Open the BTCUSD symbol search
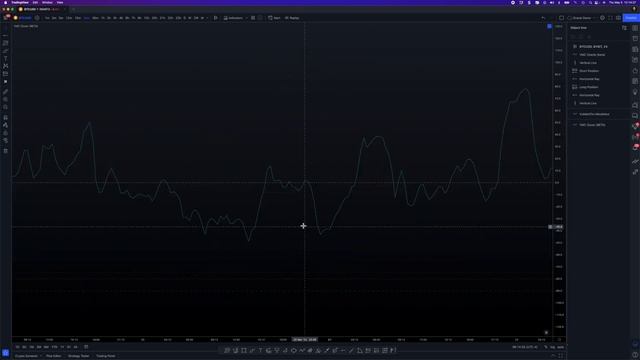Image resolution: width=640 pixels, height=360 pixels. click(23, 18)
